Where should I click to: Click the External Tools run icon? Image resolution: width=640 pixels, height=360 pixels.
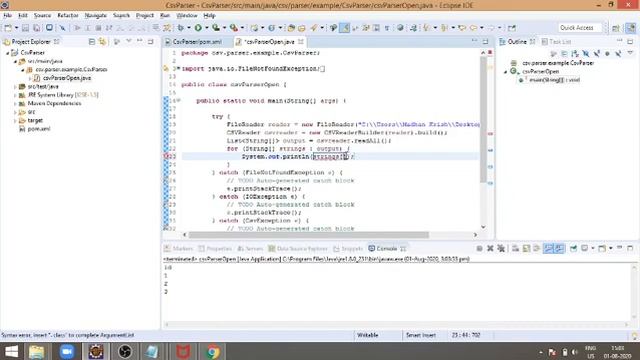(234, 28)
